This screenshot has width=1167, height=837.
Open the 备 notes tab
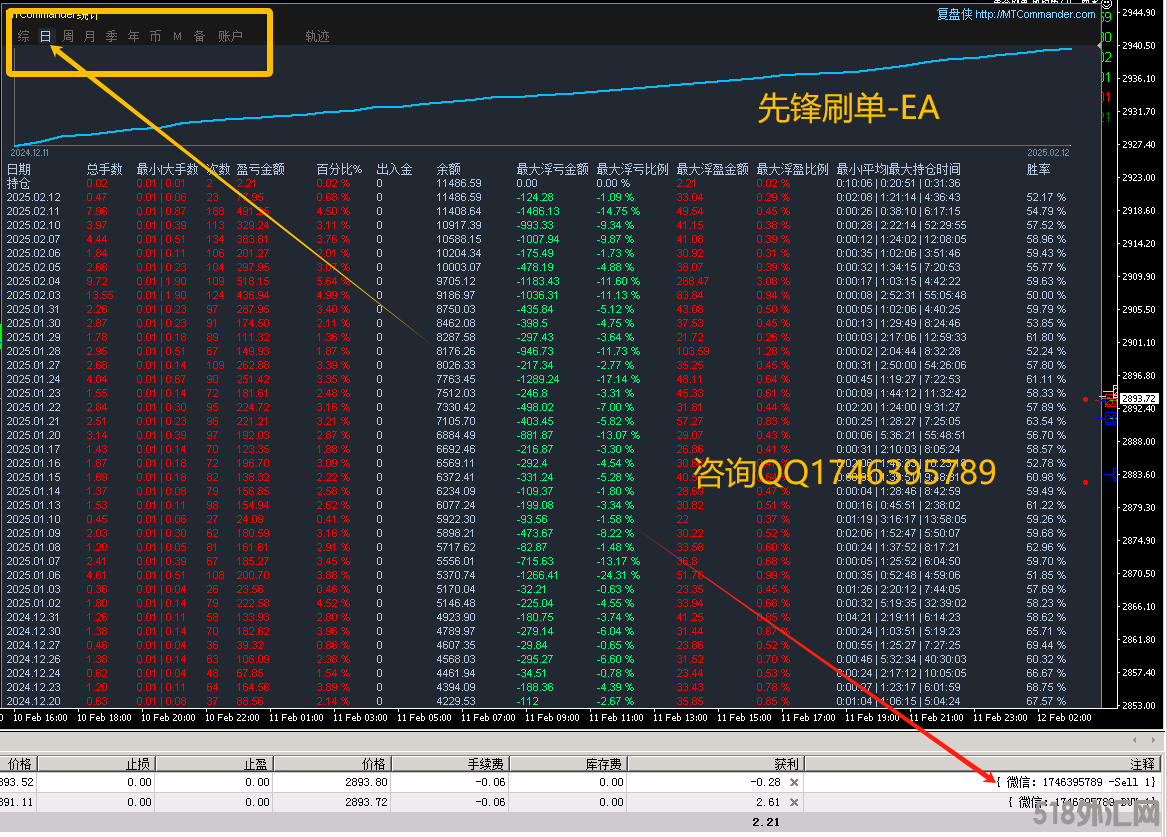(199, 37)
